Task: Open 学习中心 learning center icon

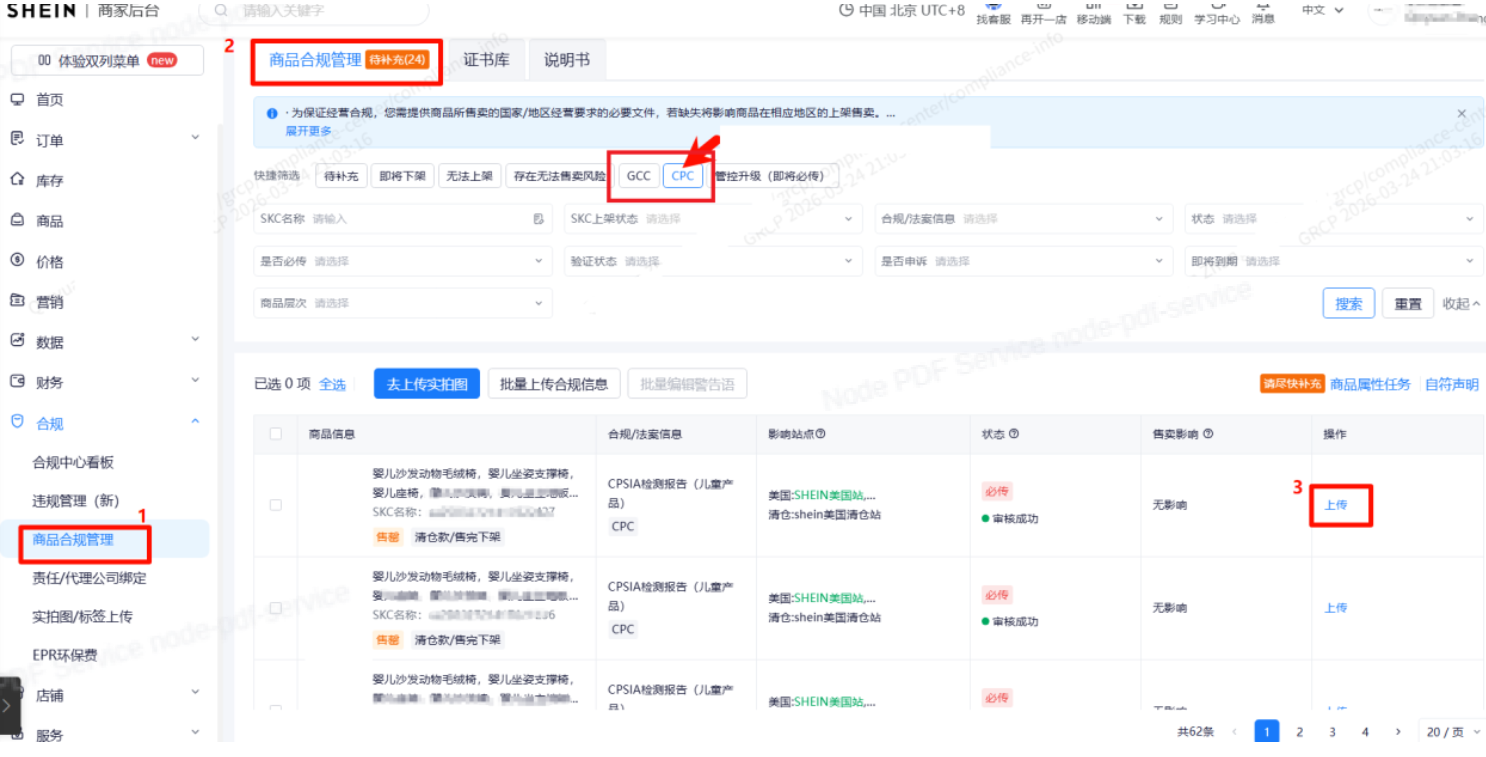Action: [x=1217, y=13]
